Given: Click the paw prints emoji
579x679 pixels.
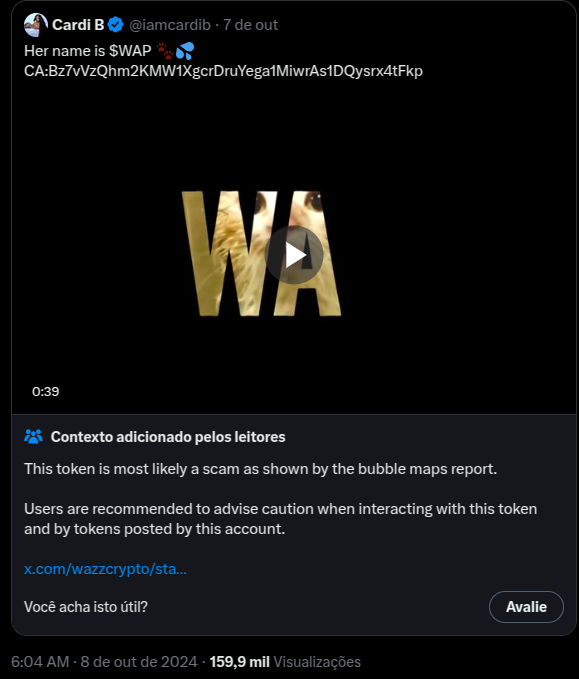Looking at the screenshot, I should [x=165, y=51].
